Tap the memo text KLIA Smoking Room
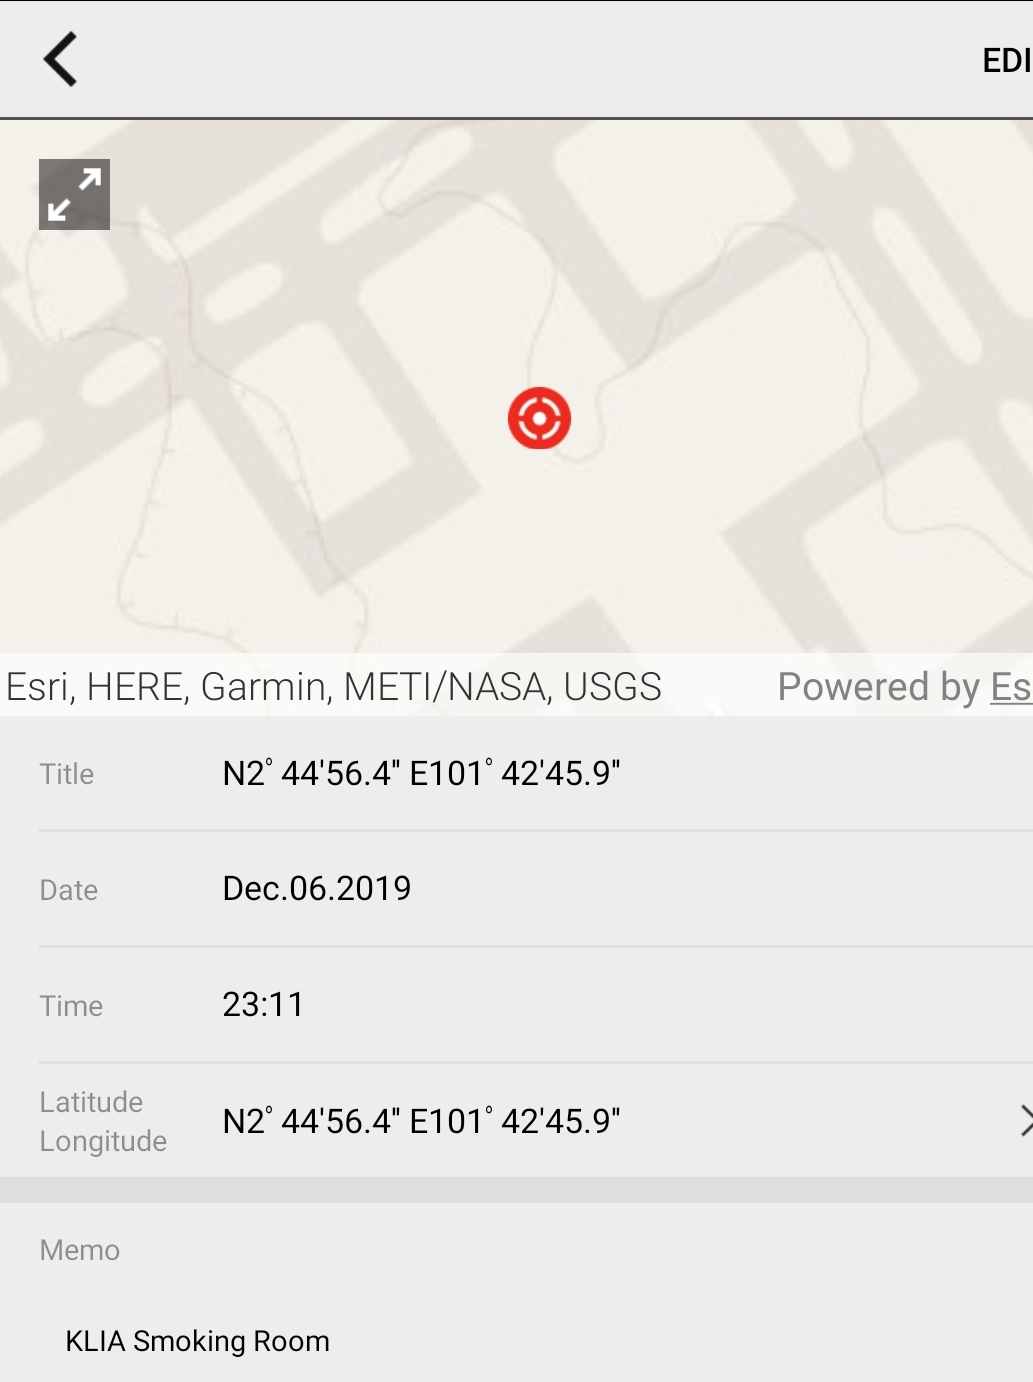 click(197, 1341)
